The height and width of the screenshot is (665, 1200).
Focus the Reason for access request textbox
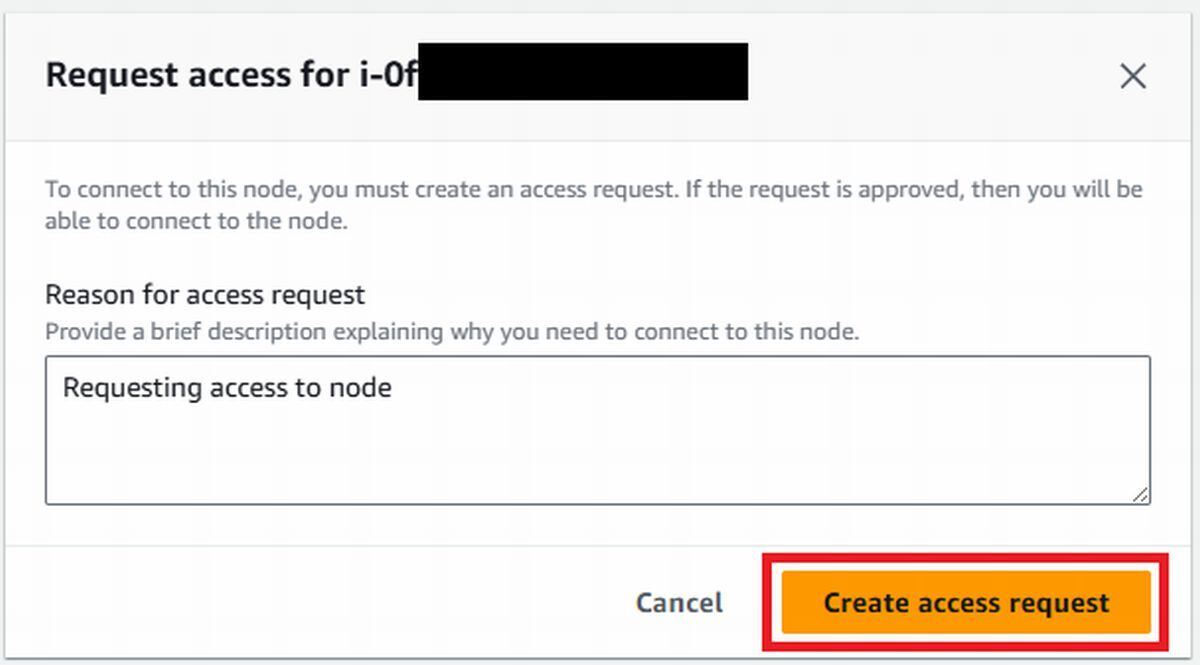click(x=598, y=430)
